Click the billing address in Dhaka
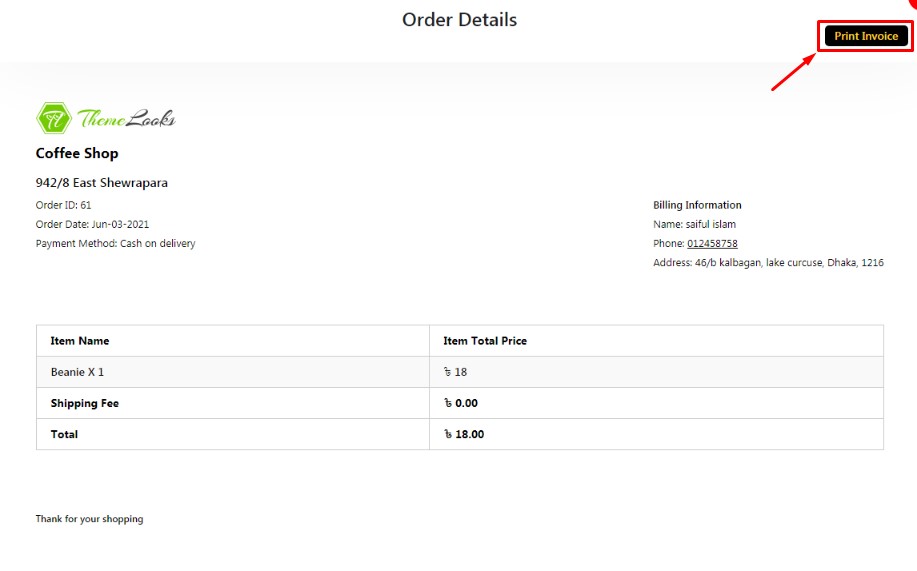917x571 pixels. coord(768,263)
